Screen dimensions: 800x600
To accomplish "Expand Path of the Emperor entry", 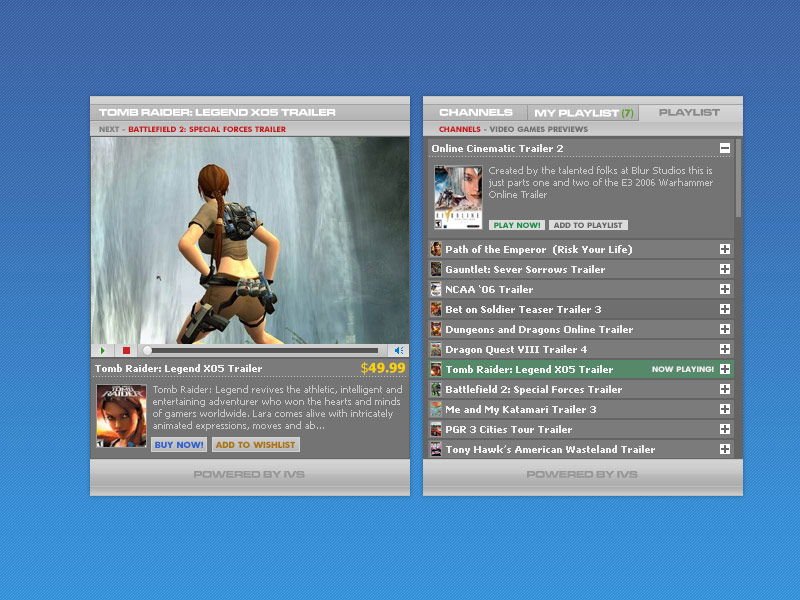I will (x=725, y=249).
